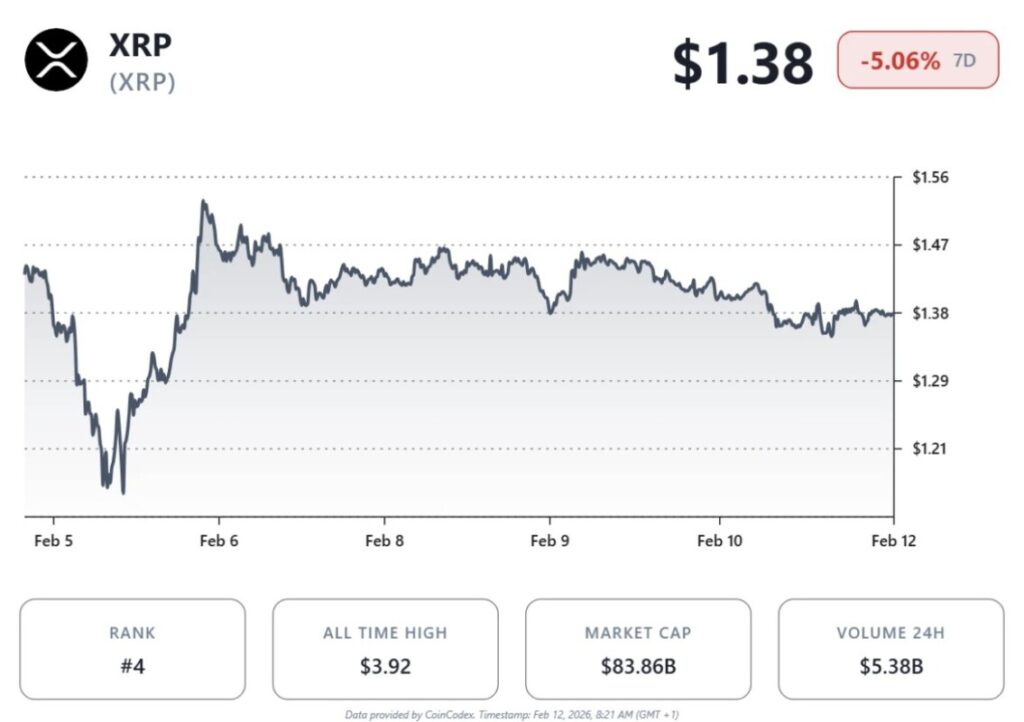Click the CoinCodex data attribution text
Screen dimensions: 1024x722
(512, 714)
